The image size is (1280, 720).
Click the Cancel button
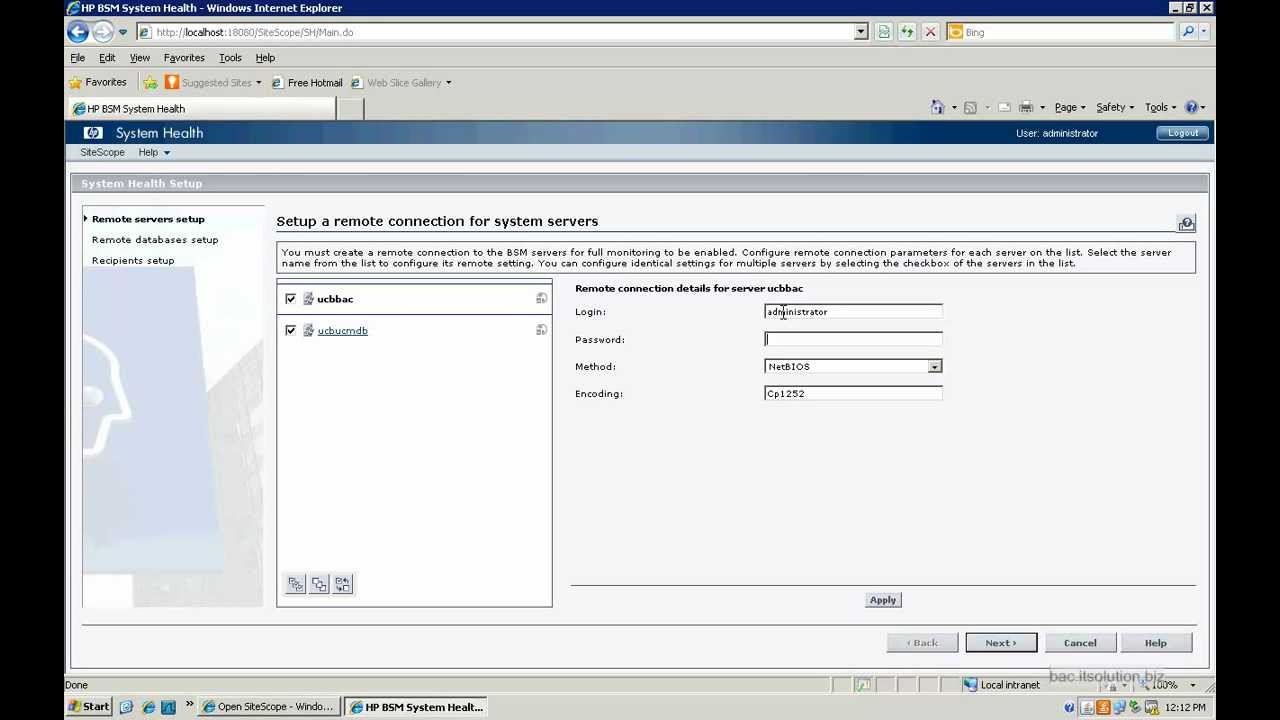coord(1080,643)
